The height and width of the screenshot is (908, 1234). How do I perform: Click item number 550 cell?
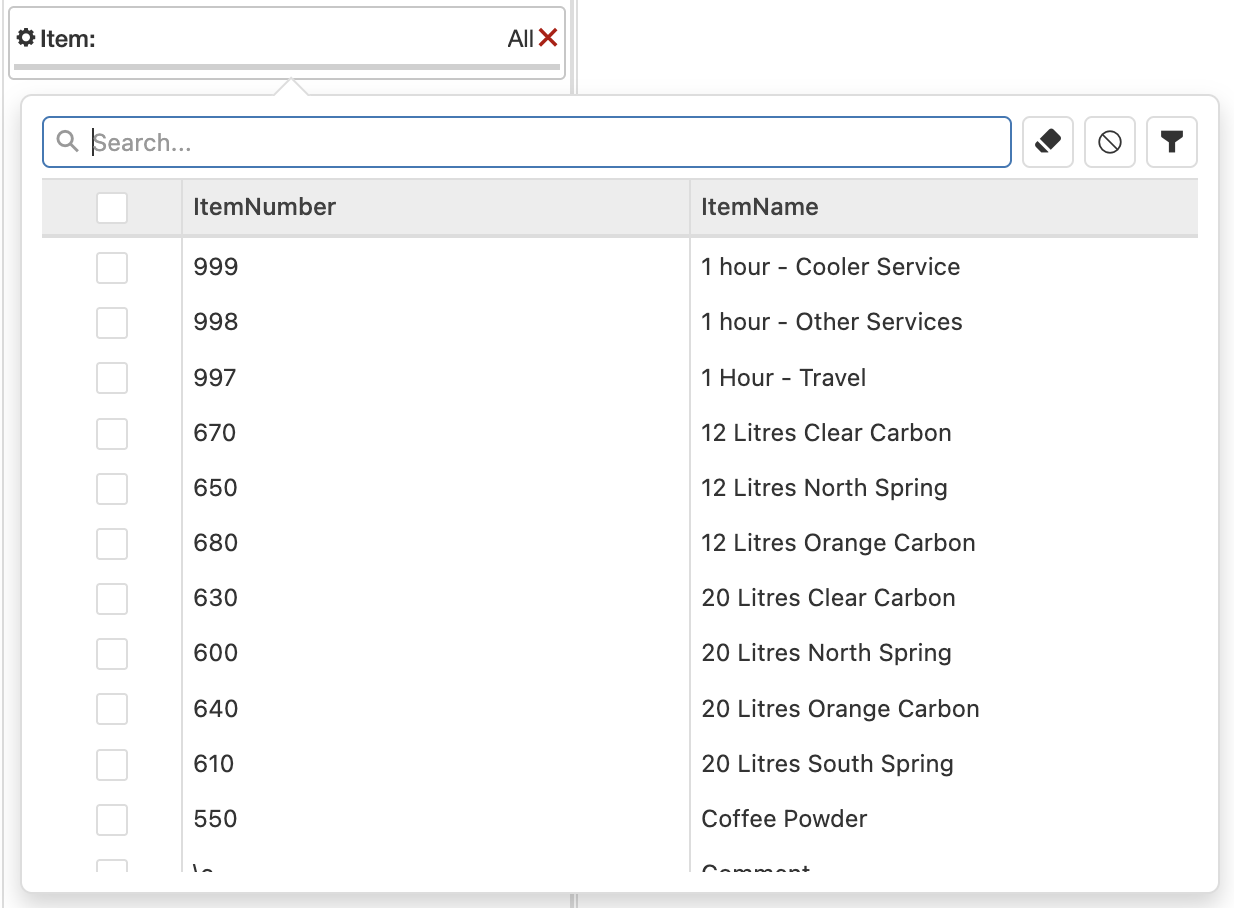[x=216, y=819]
